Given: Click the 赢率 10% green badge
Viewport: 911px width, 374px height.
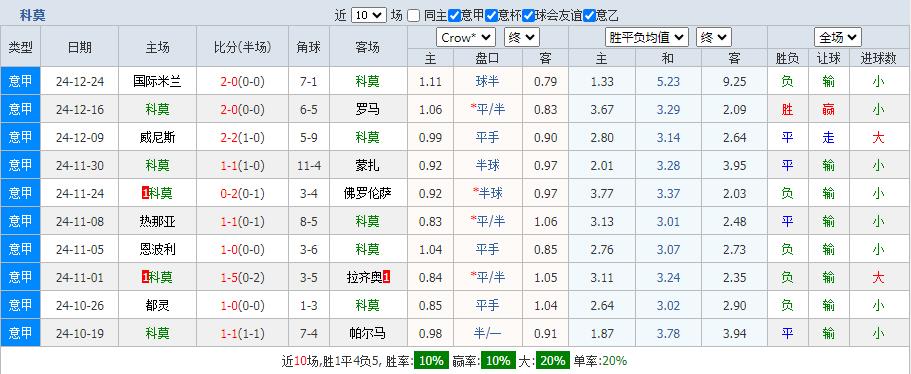Looking at the screenshot, I should click(498, 361).
